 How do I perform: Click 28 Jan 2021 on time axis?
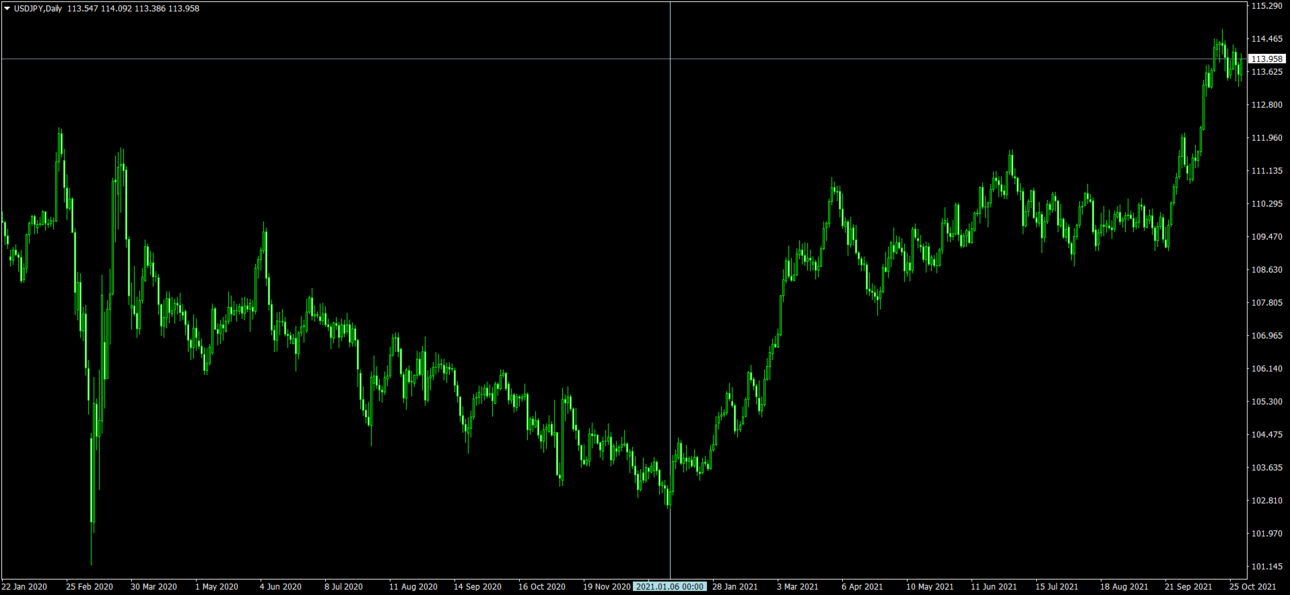[x=735, y=587]
